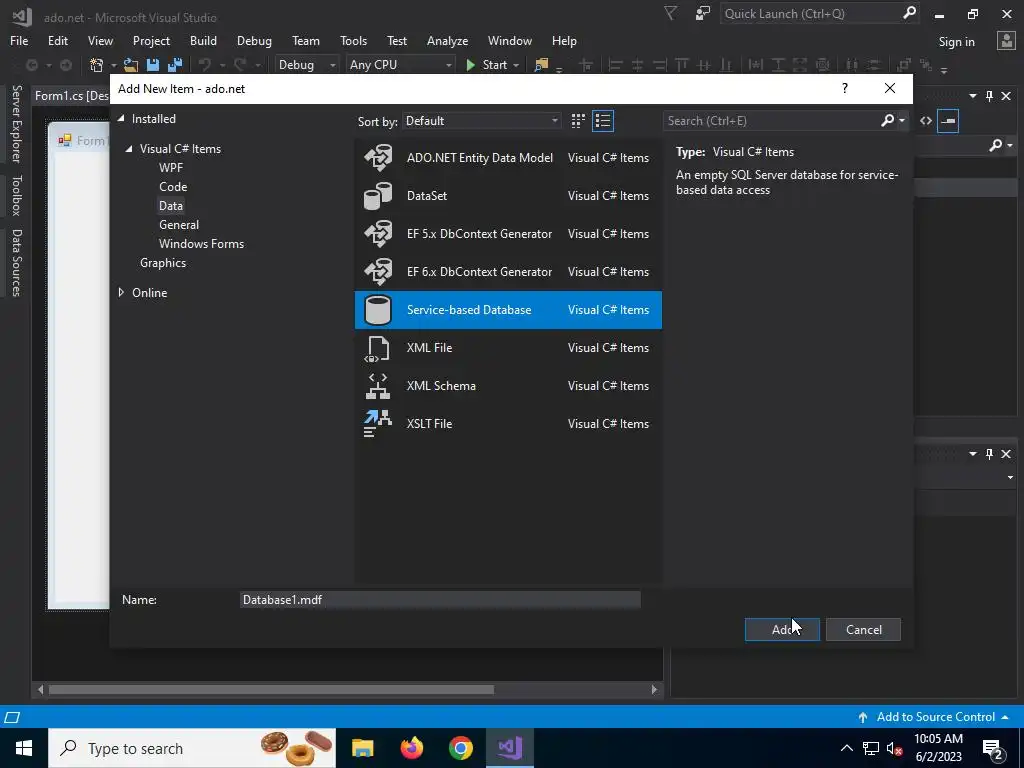
Task: Click the Cancel button
Action: (x=863, y=630)
